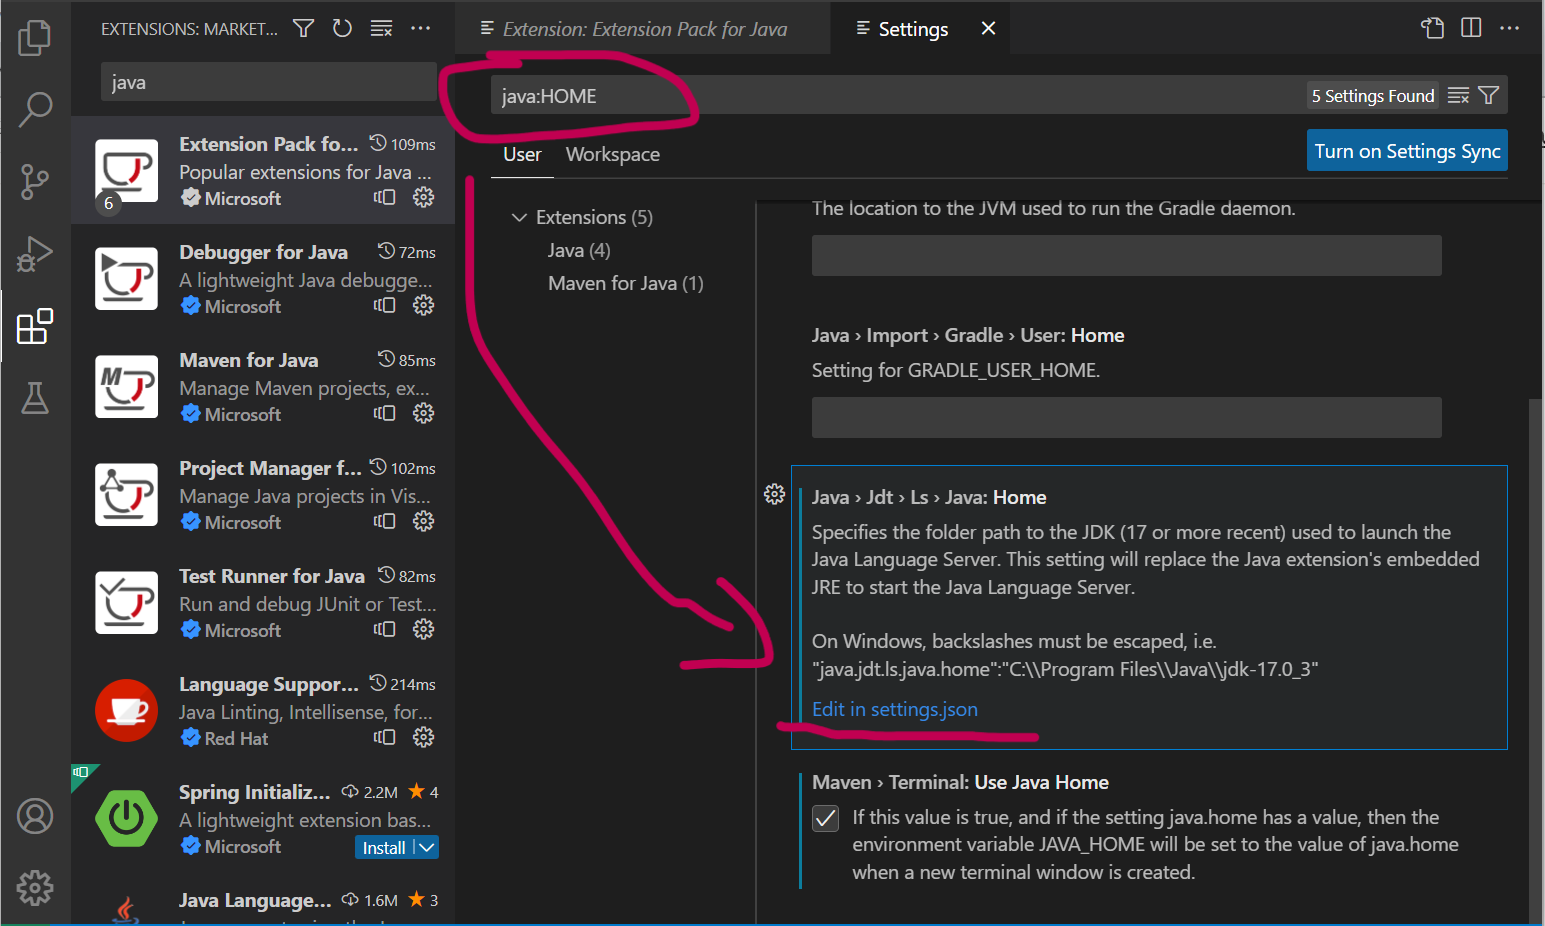1545x926 pixels.
Task: Manage gear for Test Runner for Java
Action: pyautogui.click(x=424, y=629)
